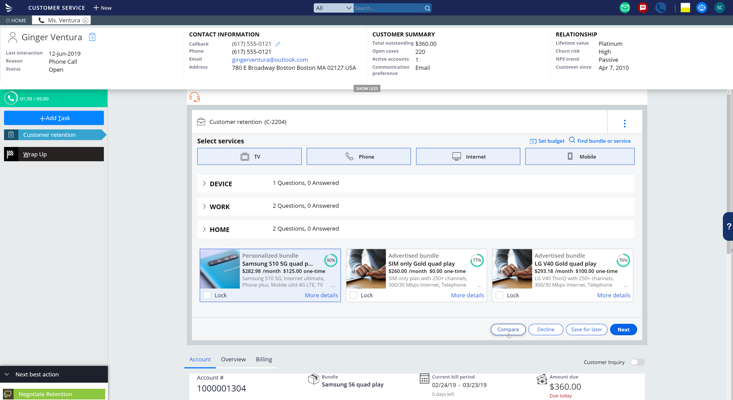Click the call timer progress bar
733x400 pixels.
[x=54, y=99]
